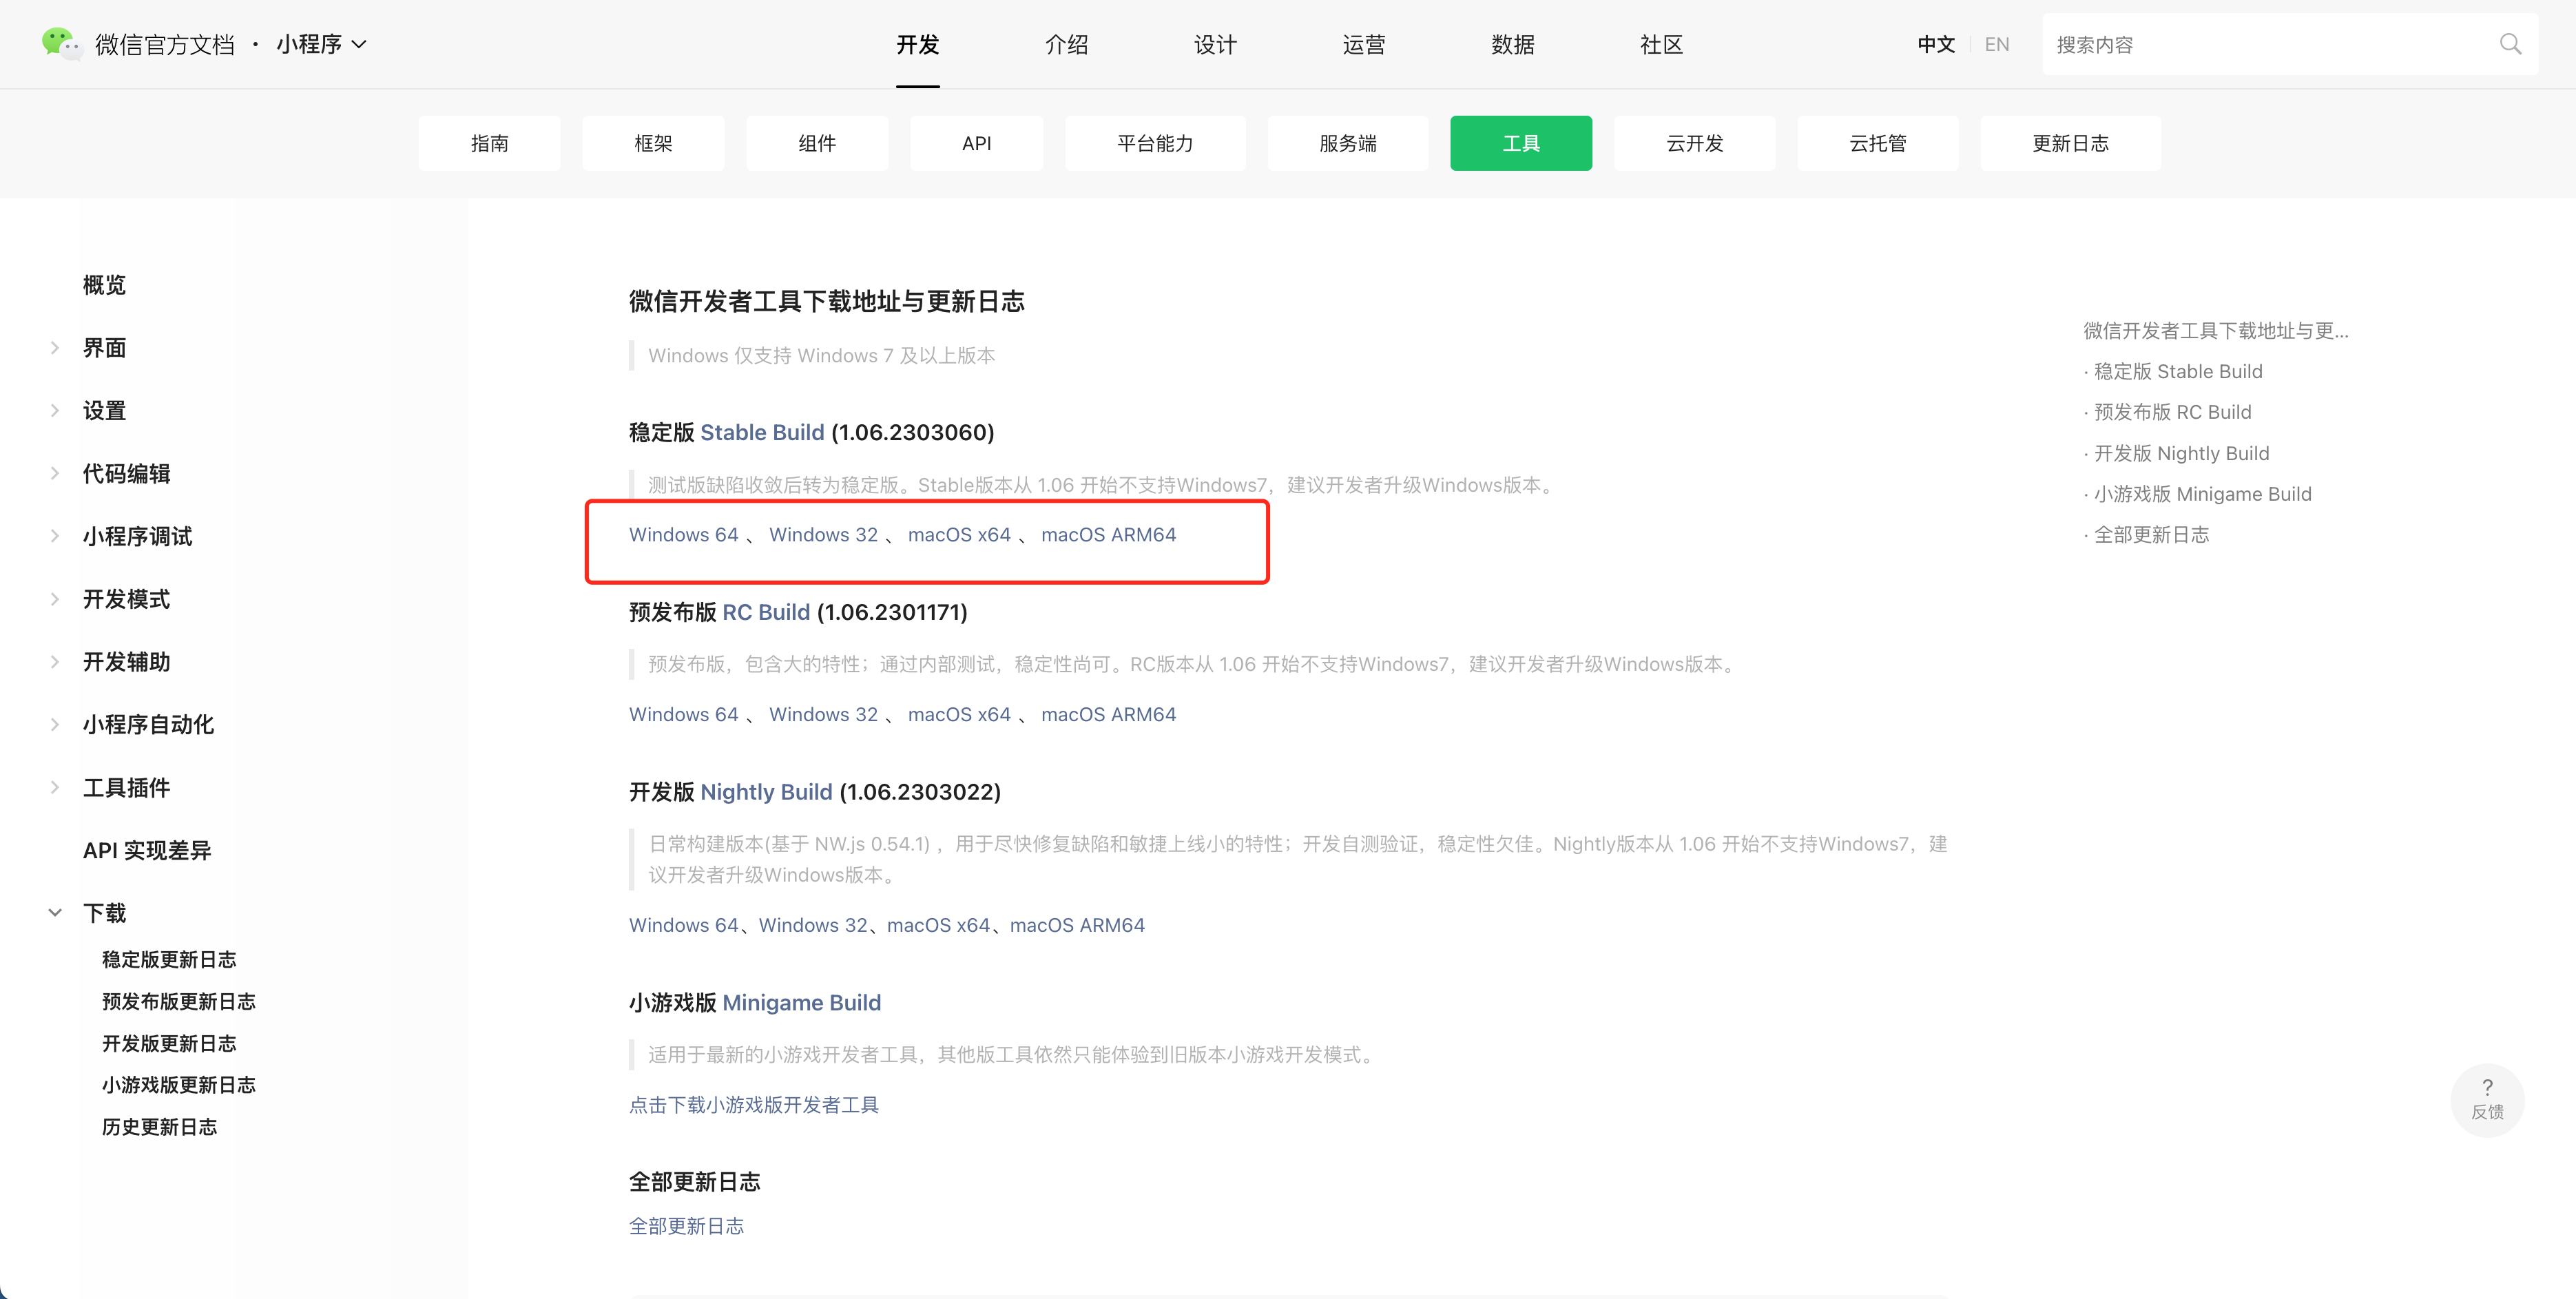This screenshot has width=2576, height=1299.
Task: Expand the 小程序调试 sidebar section
Action: point(55,536)
